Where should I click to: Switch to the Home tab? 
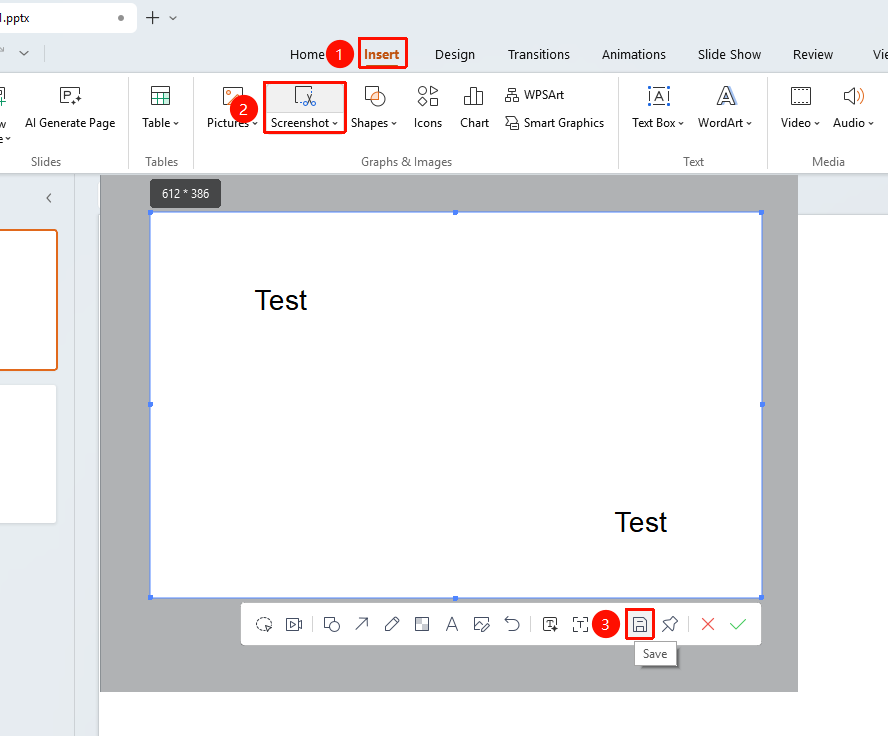tap(307, 54)
